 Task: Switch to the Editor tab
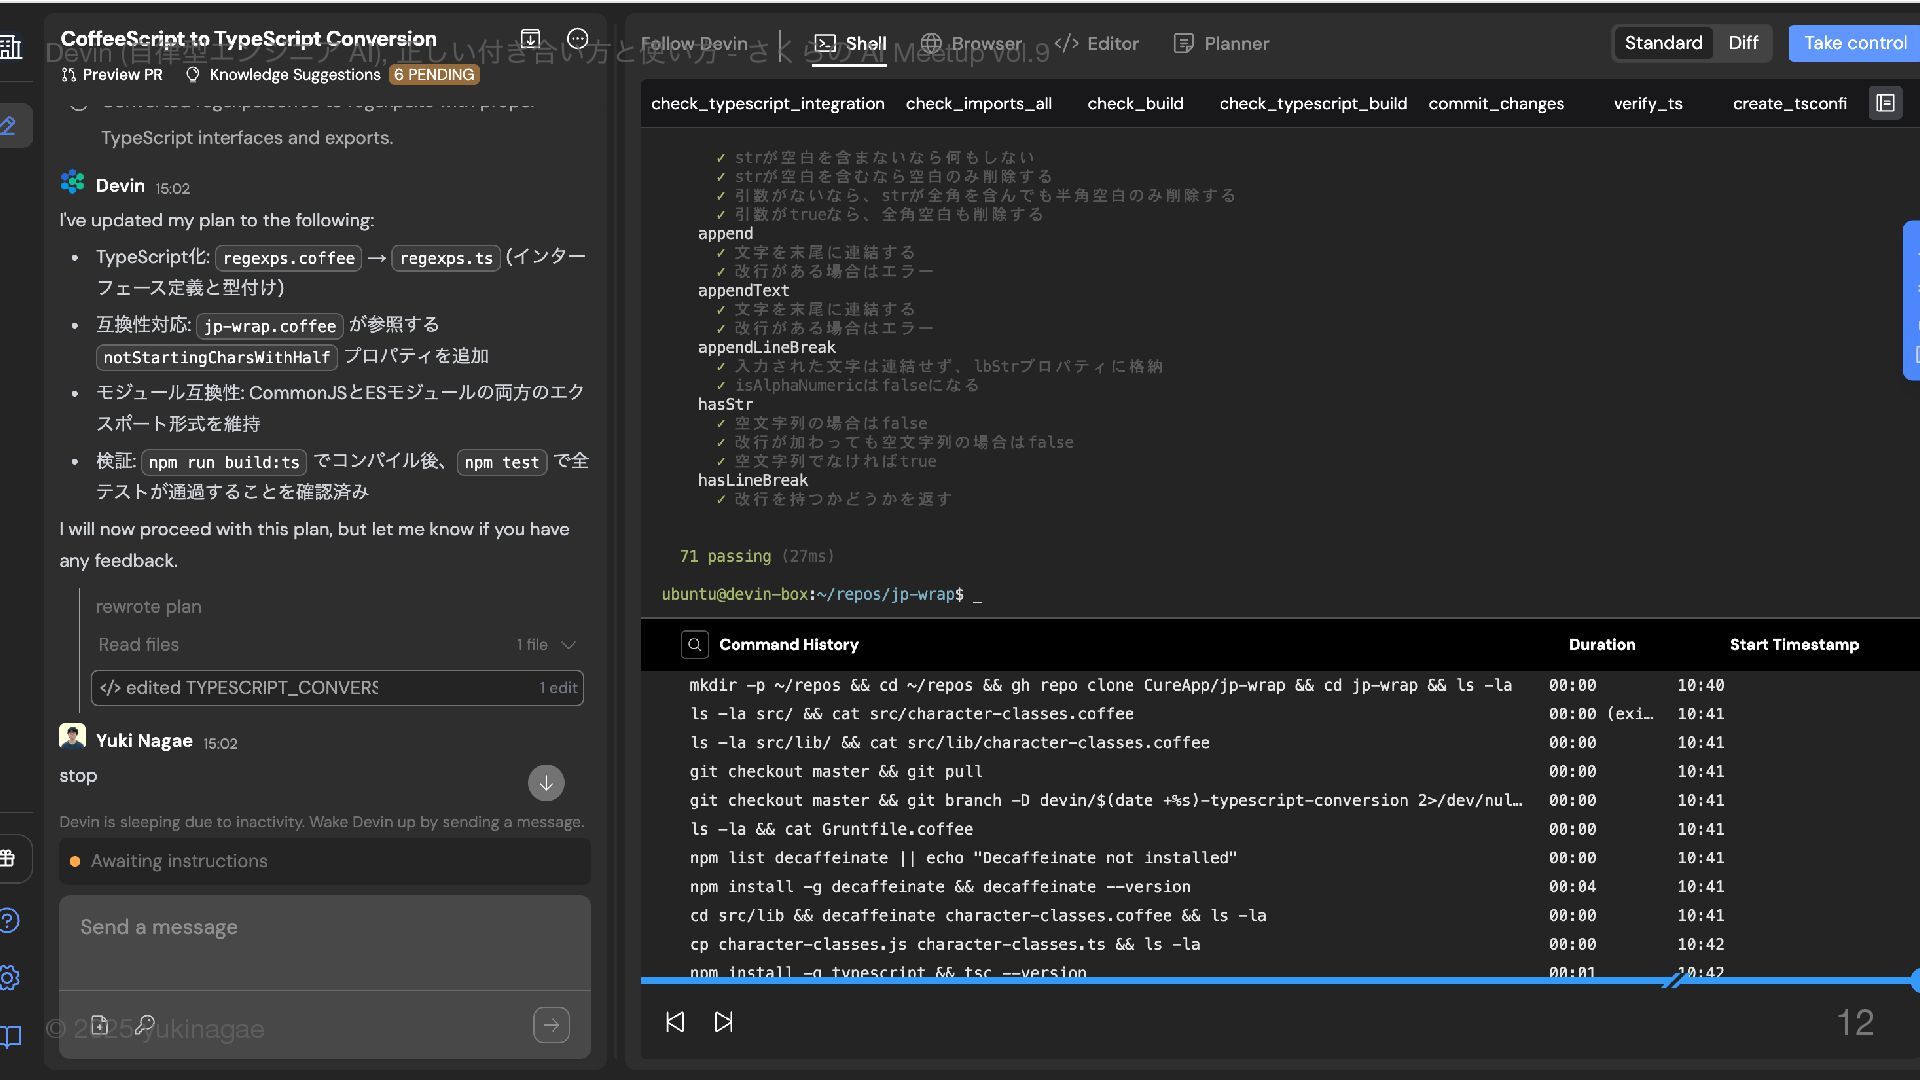(1097, 44)
